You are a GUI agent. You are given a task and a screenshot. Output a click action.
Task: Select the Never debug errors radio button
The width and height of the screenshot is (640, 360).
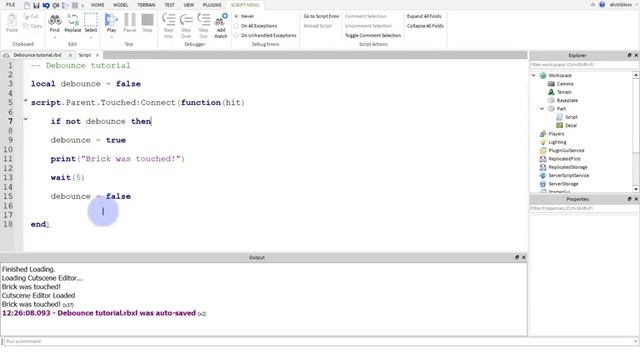pyautogui.click(x=236, y=16)
